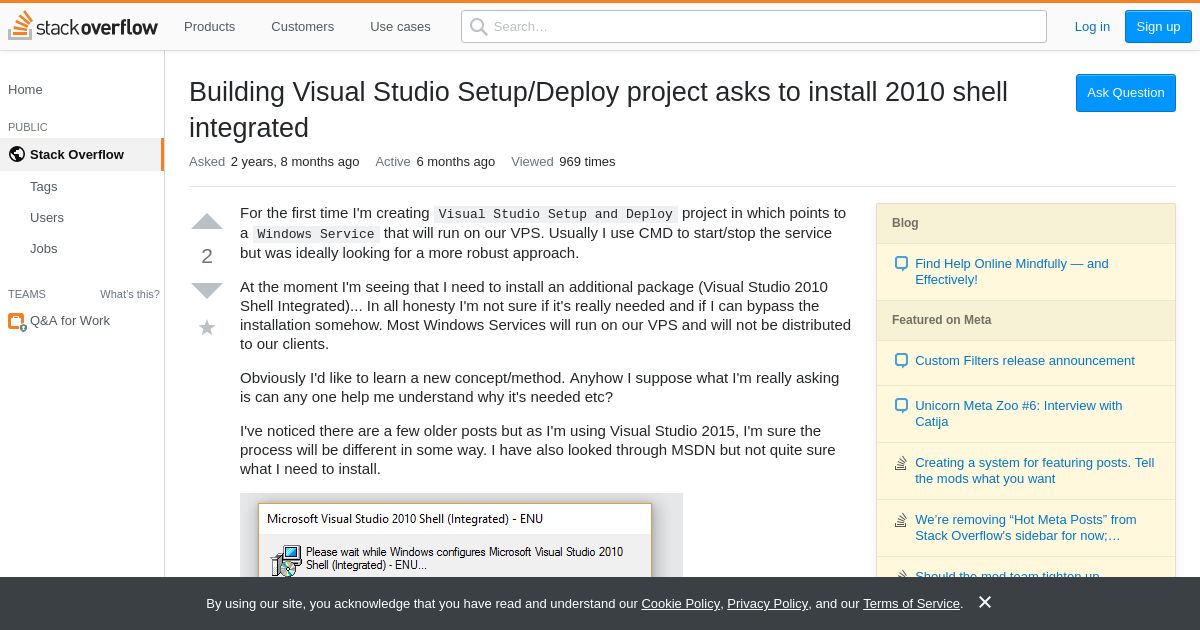Open Find Help Online Mindfully blog post

tap(1012, 272)
